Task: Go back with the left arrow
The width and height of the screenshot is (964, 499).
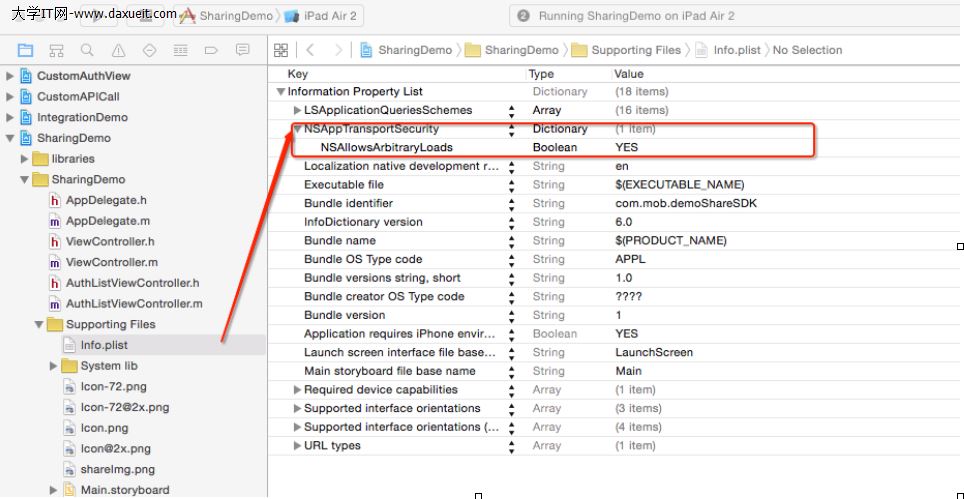Action: click(311, 50)
